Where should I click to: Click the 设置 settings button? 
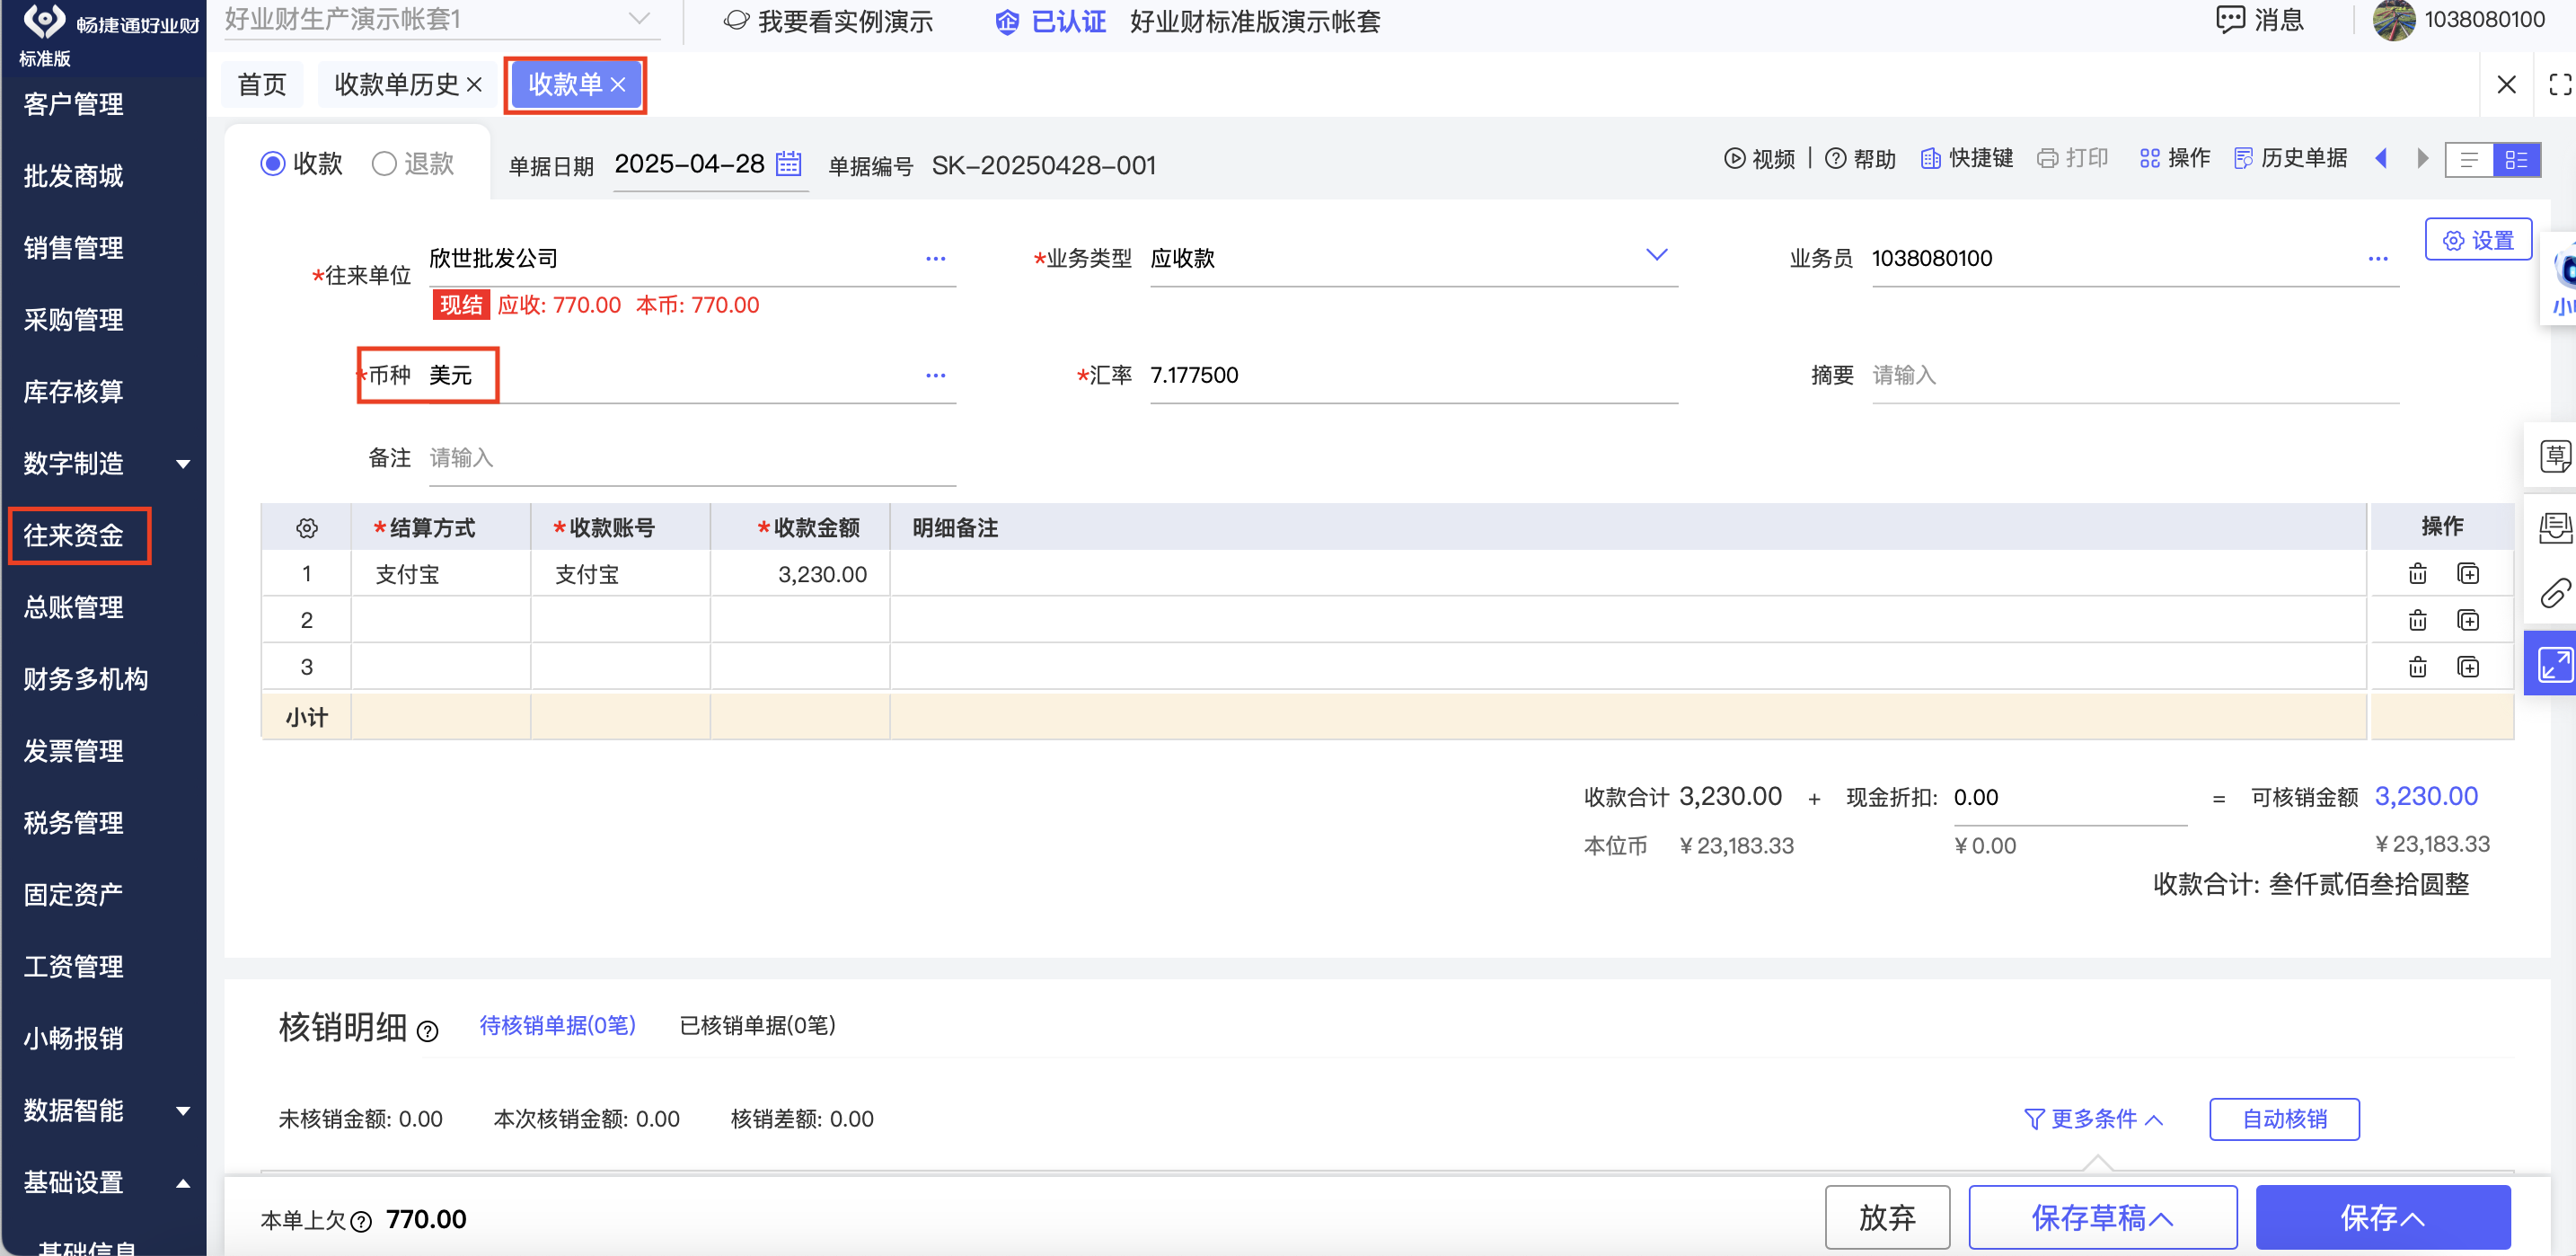point(2477,240)
